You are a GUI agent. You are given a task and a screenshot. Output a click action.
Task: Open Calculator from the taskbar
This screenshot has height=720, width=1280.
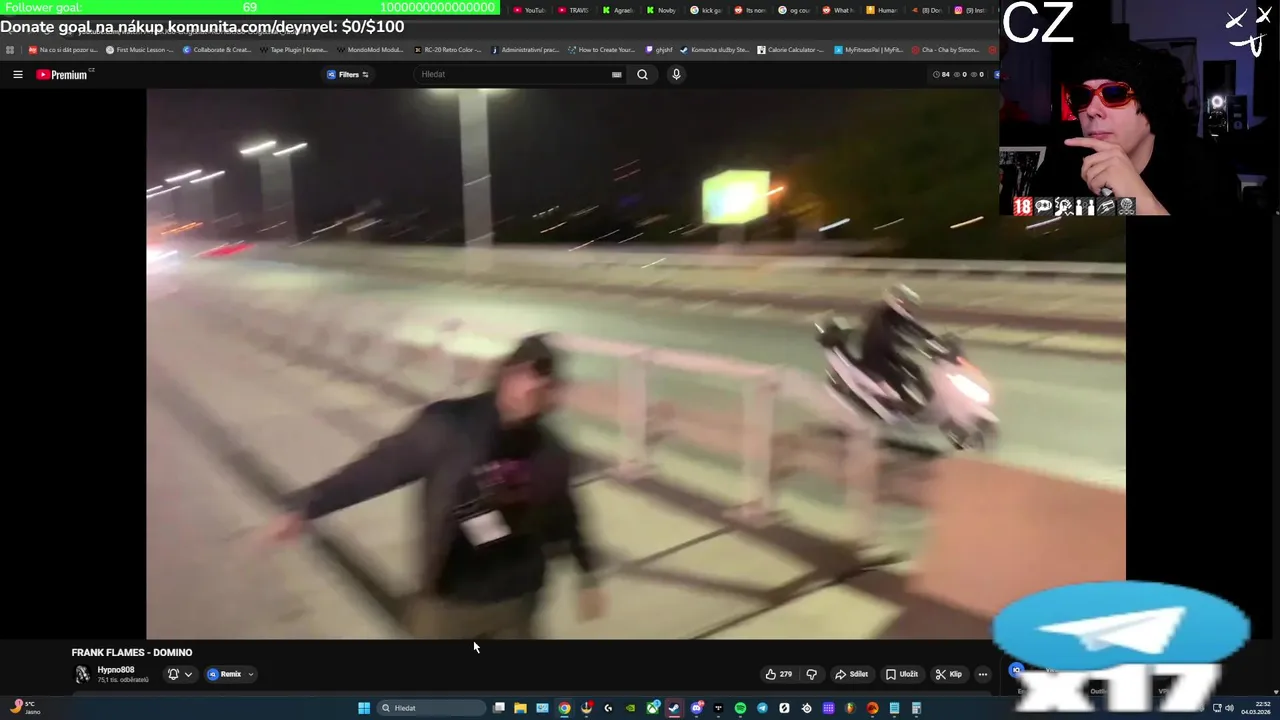click(x=916, y=708)
